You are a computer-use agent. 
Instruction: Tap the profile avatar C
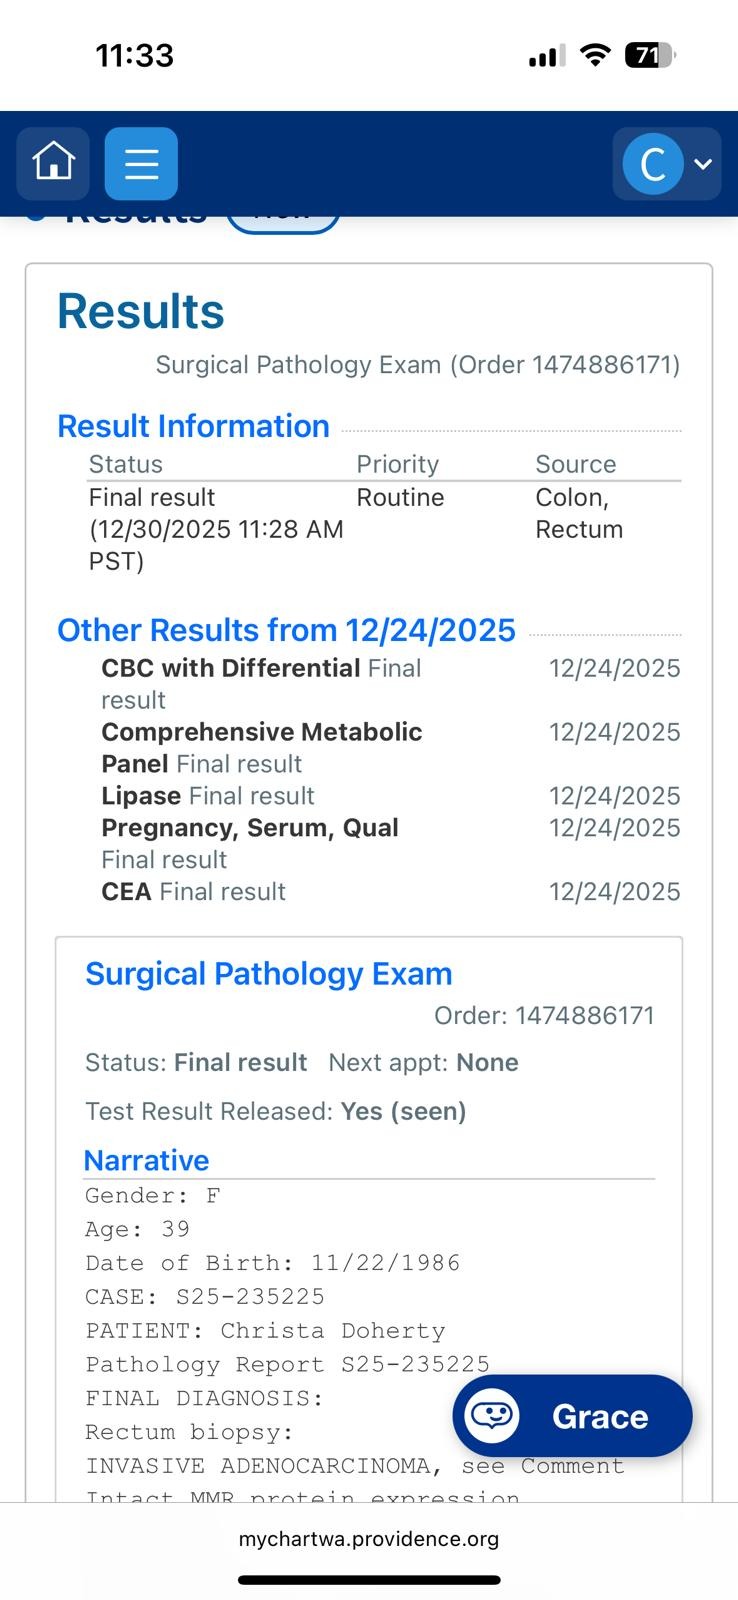(x=652, y=164)
